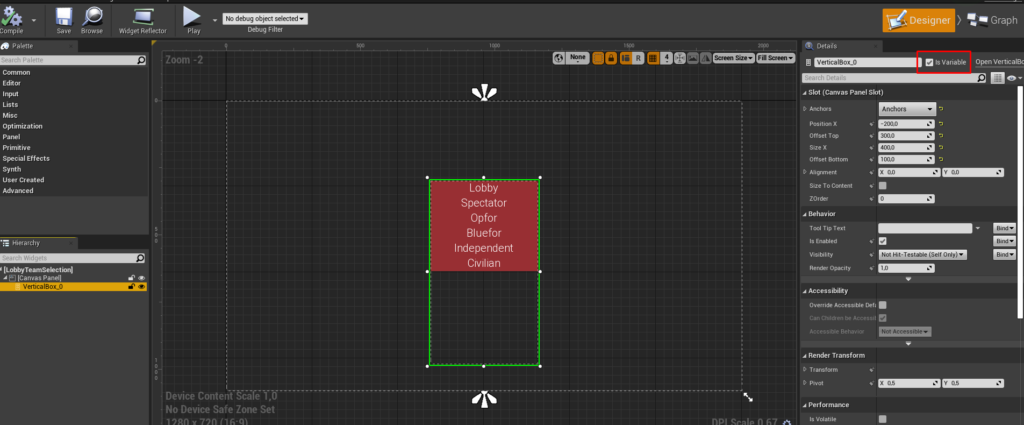Screen dimensions: 1024x425
Task: Open the Visibility Not Hit-Testable dropdown
Action: pyautogui.click(x=923, y=255)
